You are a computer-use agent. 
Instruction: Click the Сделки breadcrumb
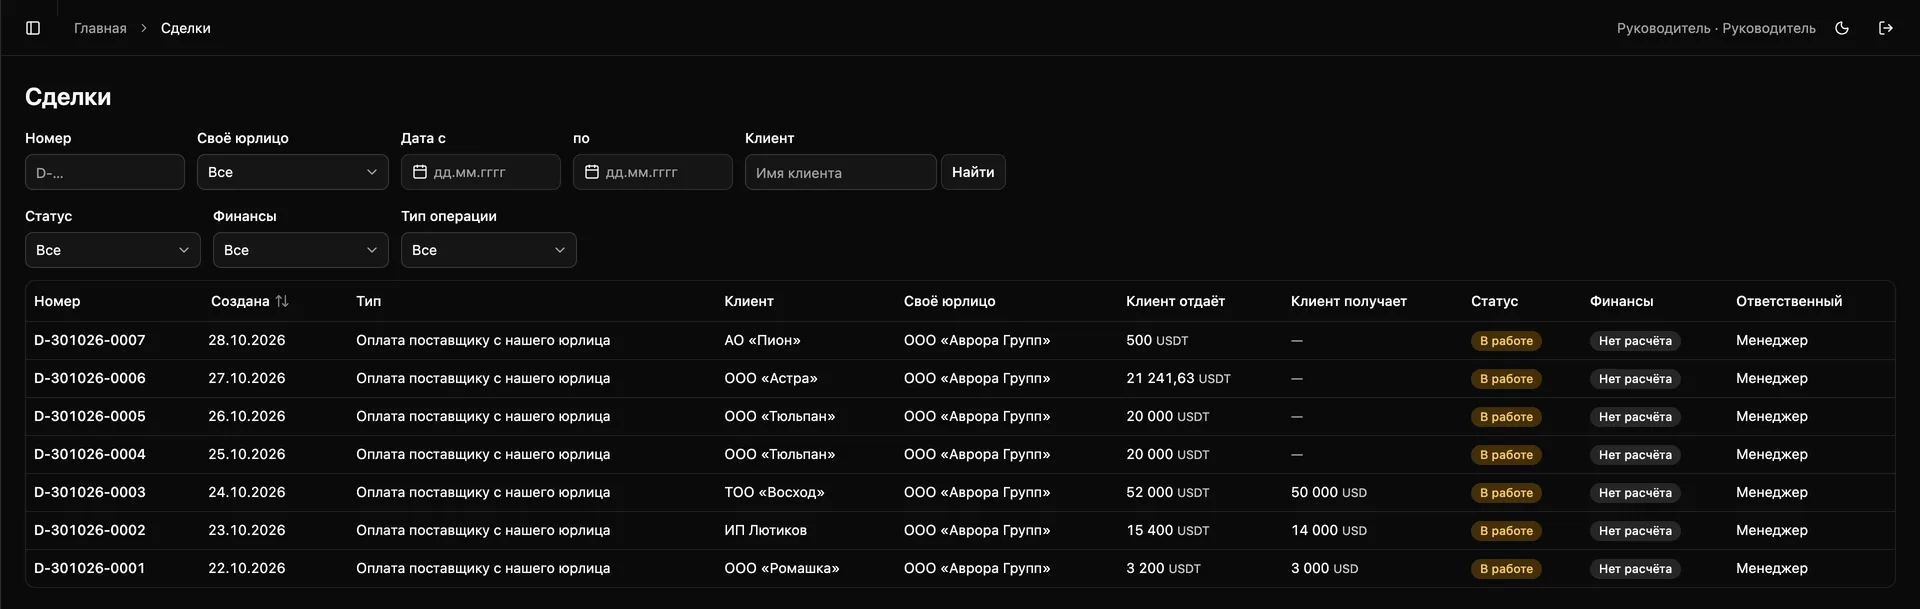186,28
